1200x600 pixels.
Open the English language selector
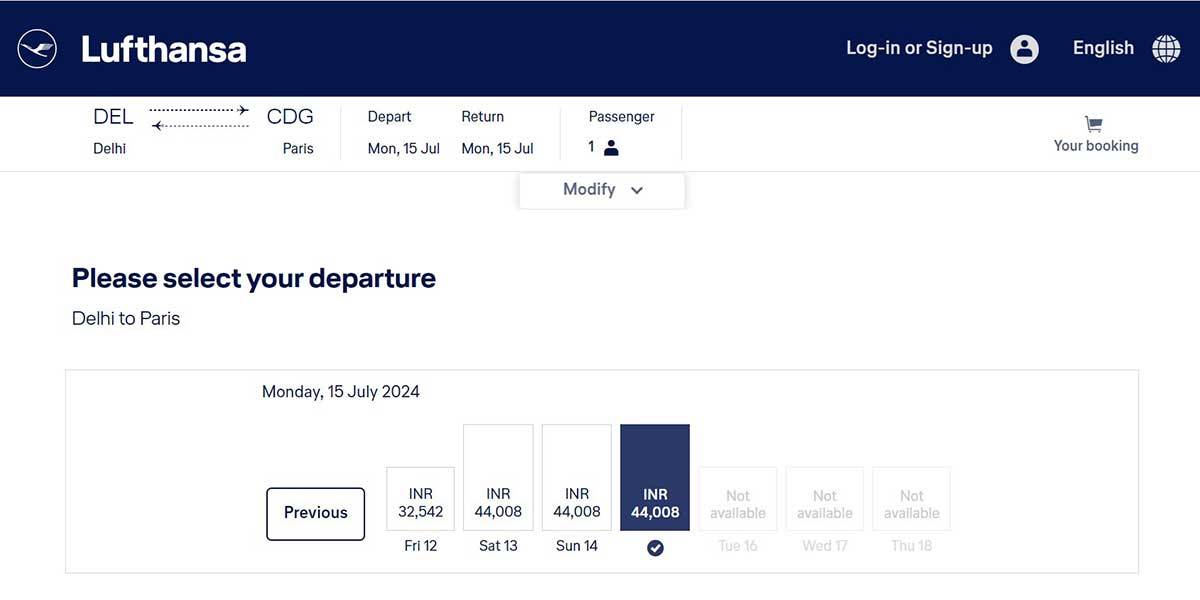[x=1102, y=47]
